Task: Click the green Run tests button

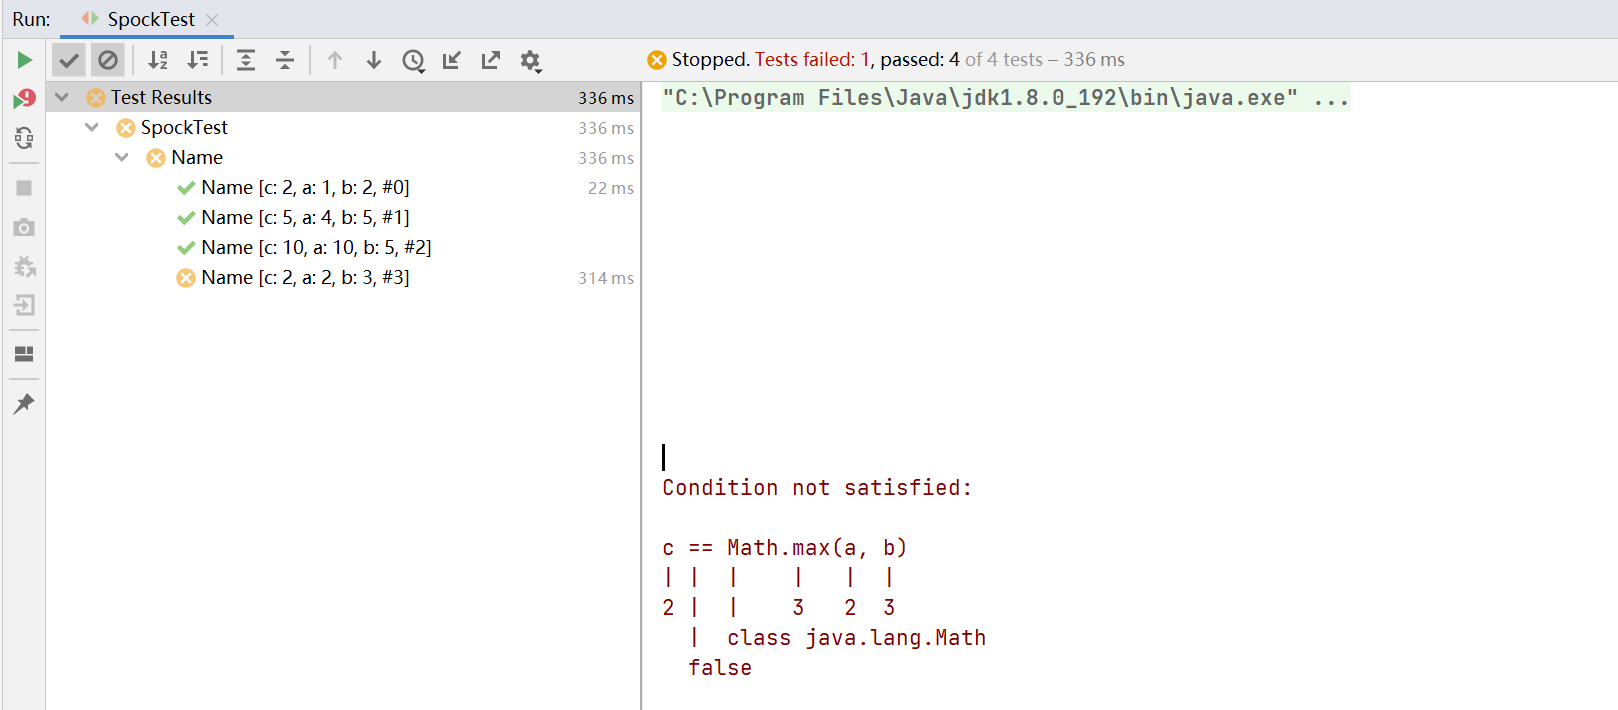Action: 24,60
